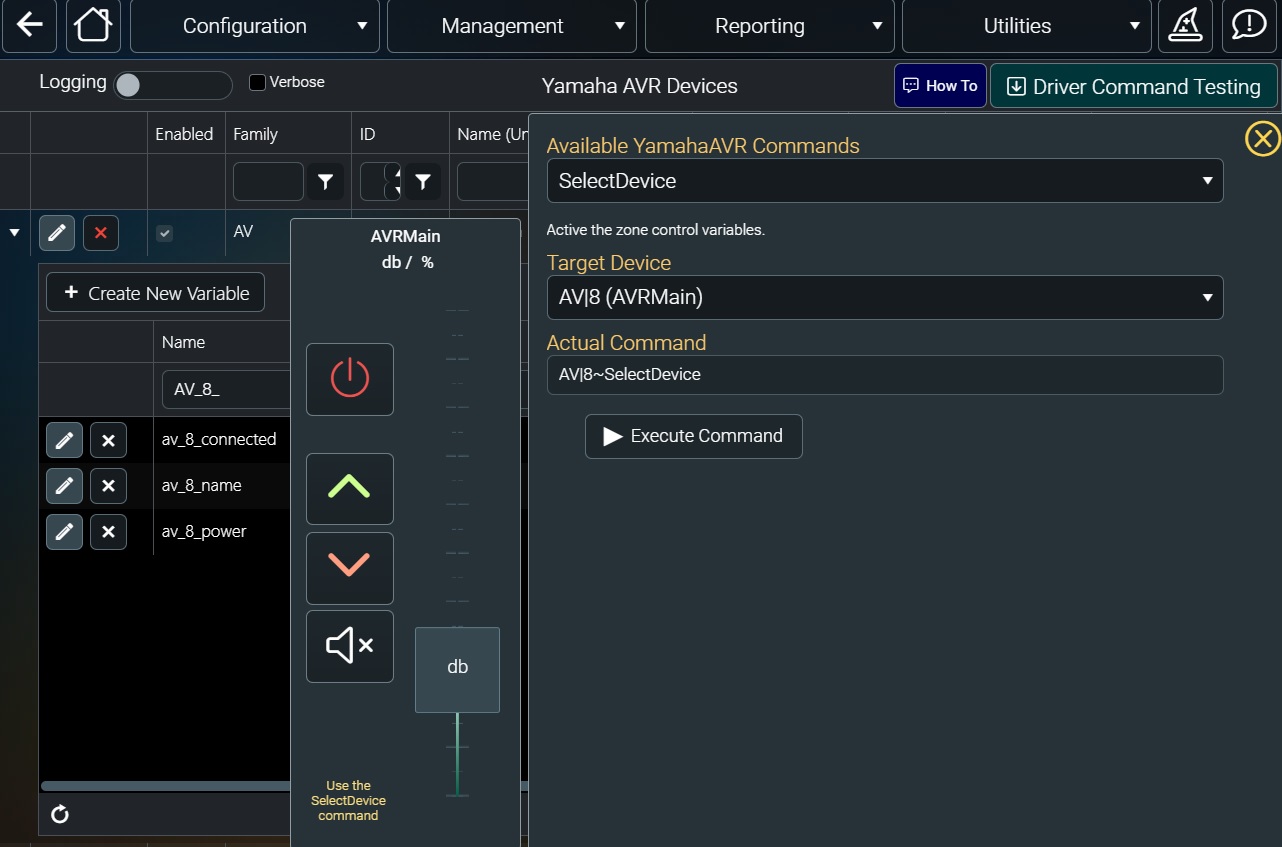Select the av_8_name variable name
Image resolution: width=1282 pixels, height=847 pixels.
[x=202, y=485]
